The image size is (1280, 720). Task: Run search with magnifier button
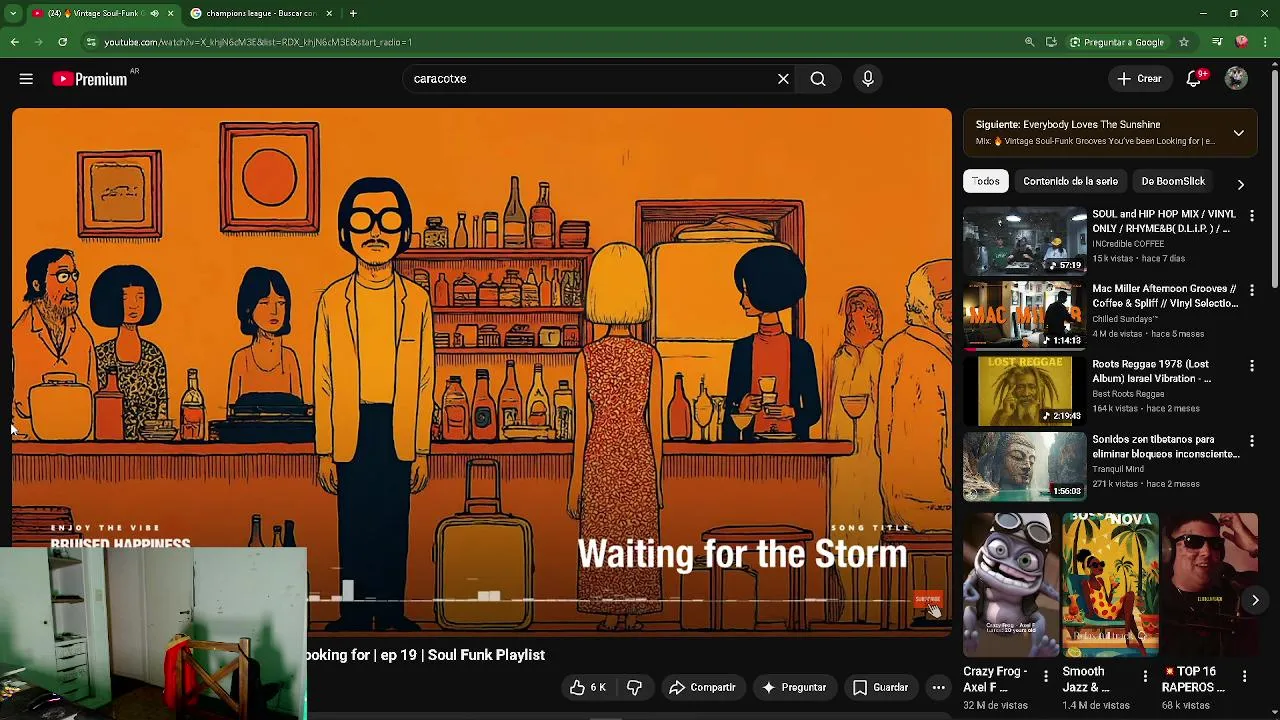click(818, 79)
